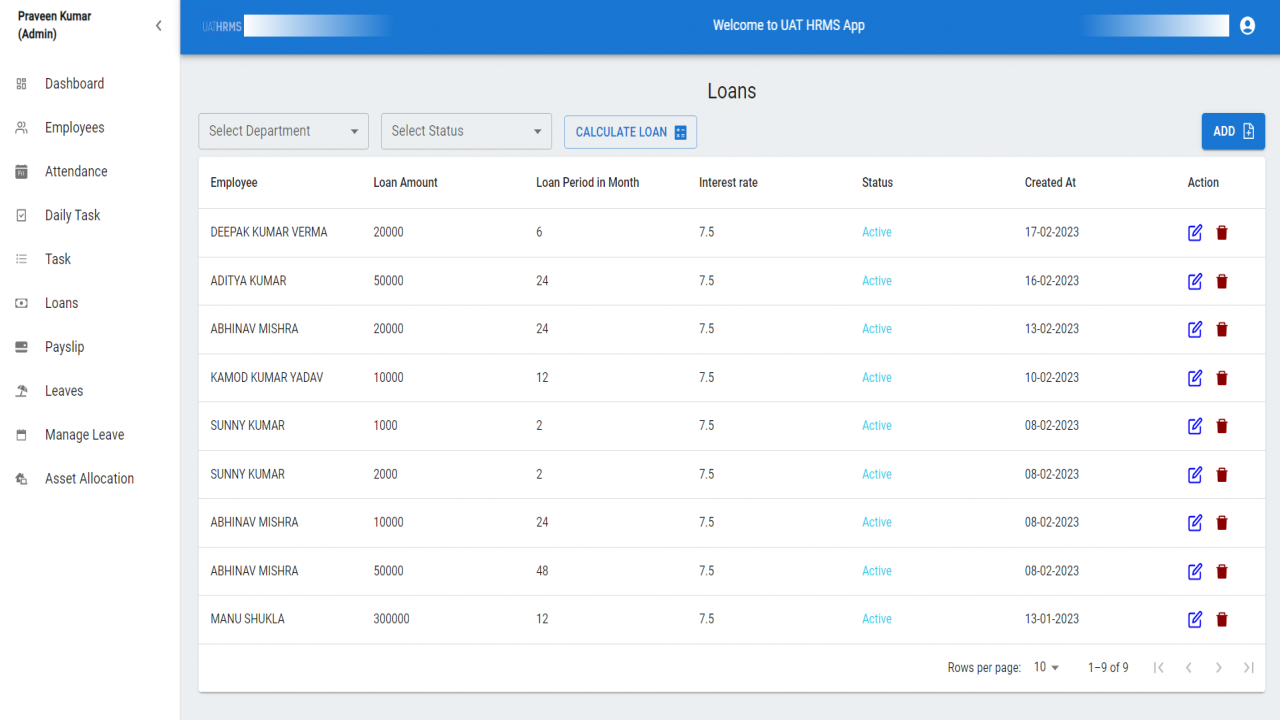
Task: Click the CALCULATE LOAN button
Action: click(630, 132)
